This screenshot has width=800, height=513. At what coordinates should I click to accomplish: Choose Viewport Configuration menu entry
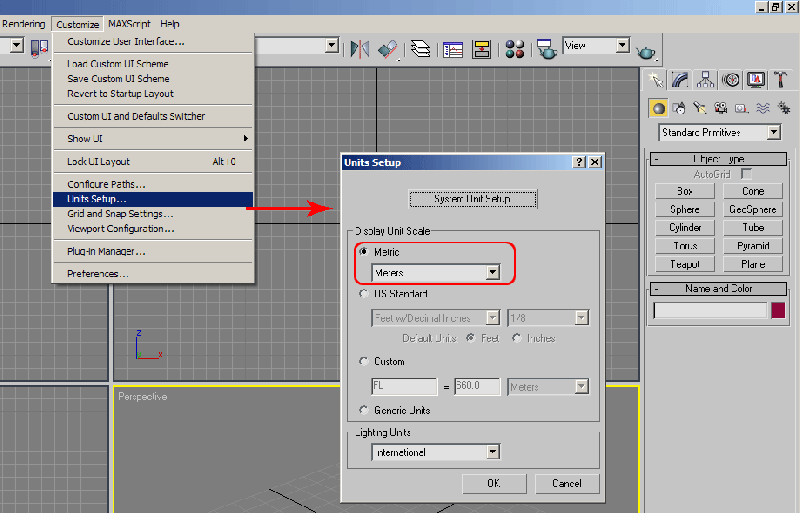coord(153,229)
